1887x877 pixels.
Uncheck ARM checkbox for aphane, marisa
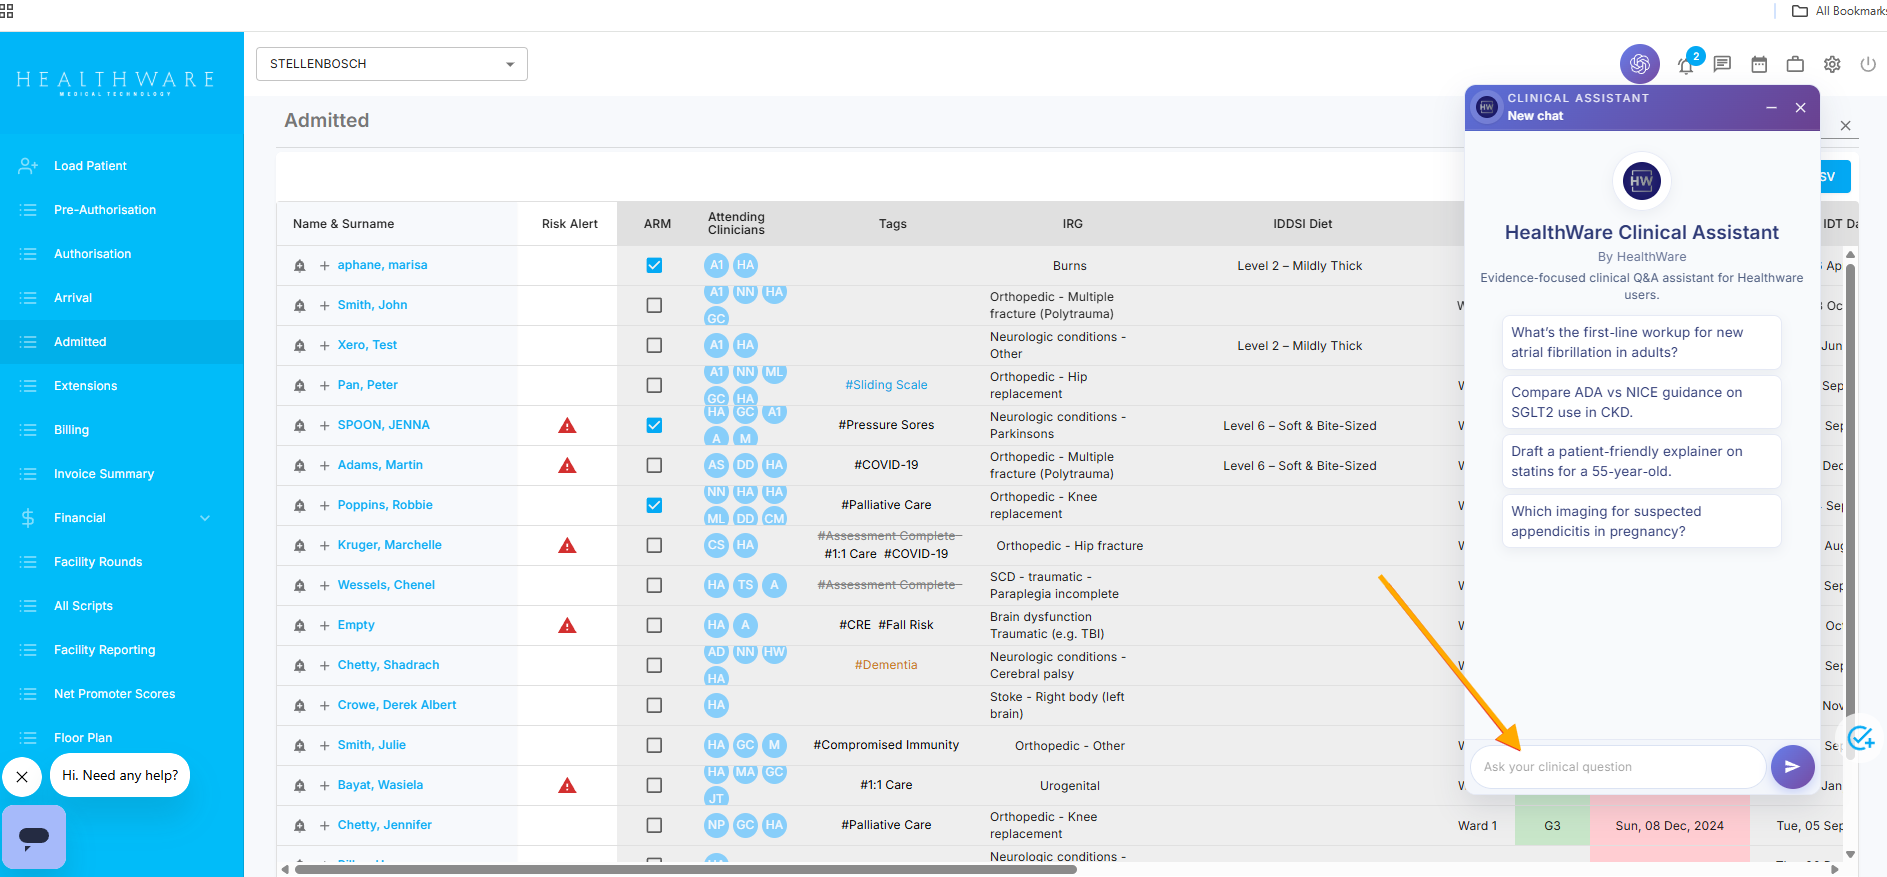coord(654,265)
